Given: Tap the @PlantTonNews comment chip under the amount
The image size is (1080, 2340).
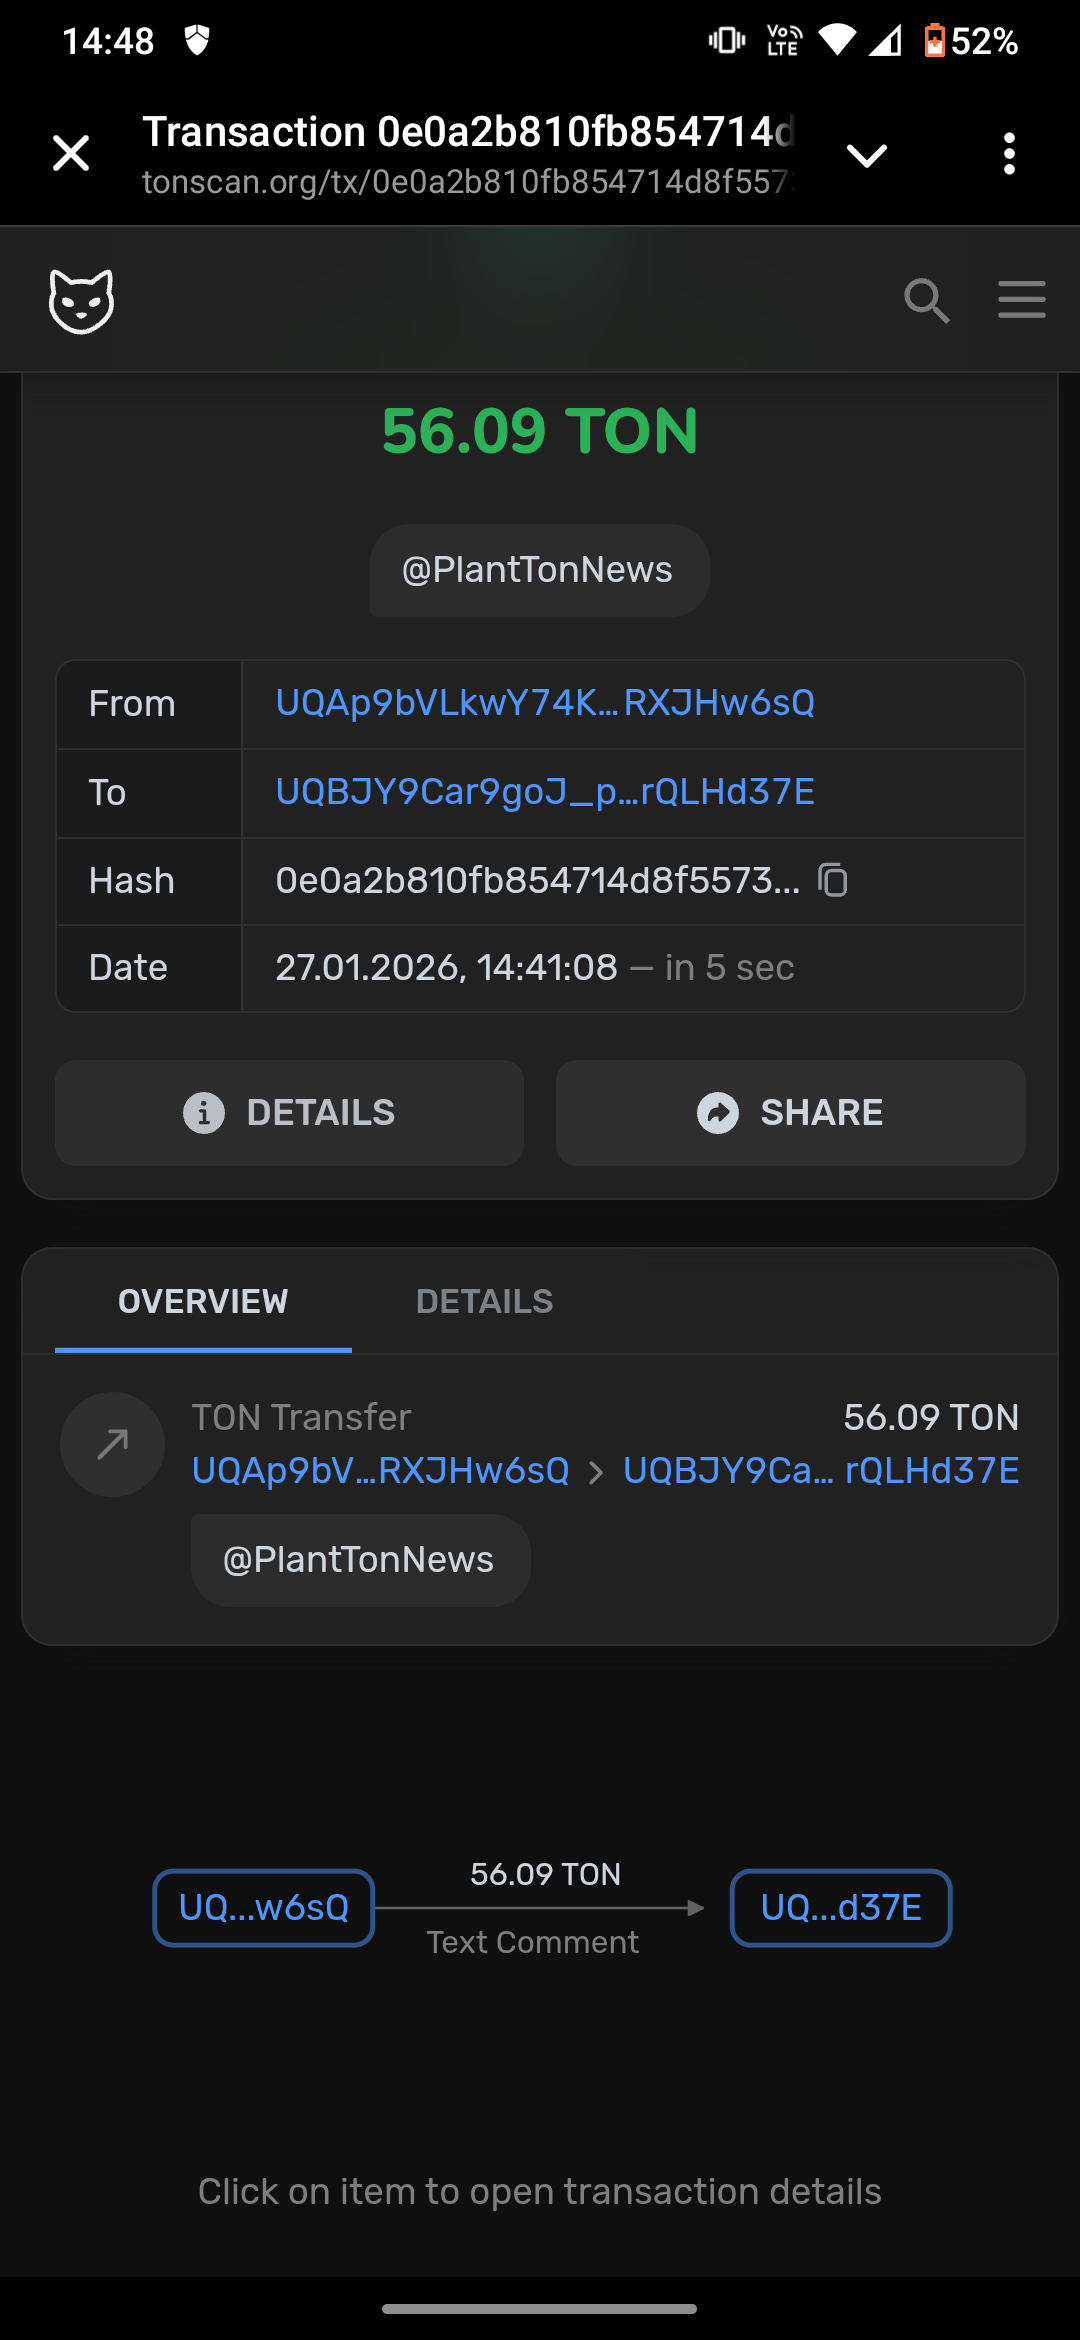Looking at the screenshot, I should 539,570.
